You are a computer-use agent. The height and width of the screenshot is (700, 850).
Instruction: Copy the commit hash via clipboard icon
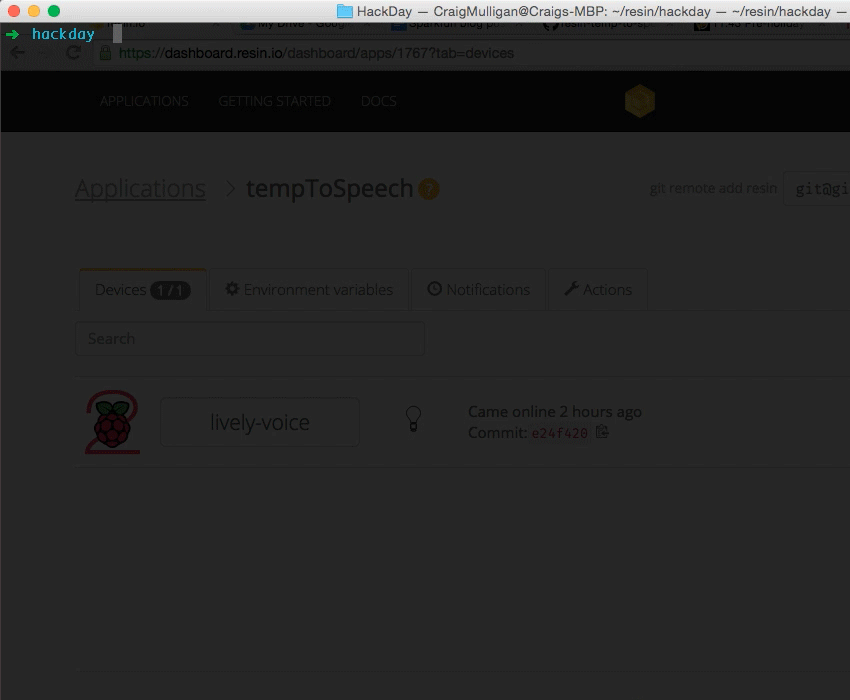(602, 432)
